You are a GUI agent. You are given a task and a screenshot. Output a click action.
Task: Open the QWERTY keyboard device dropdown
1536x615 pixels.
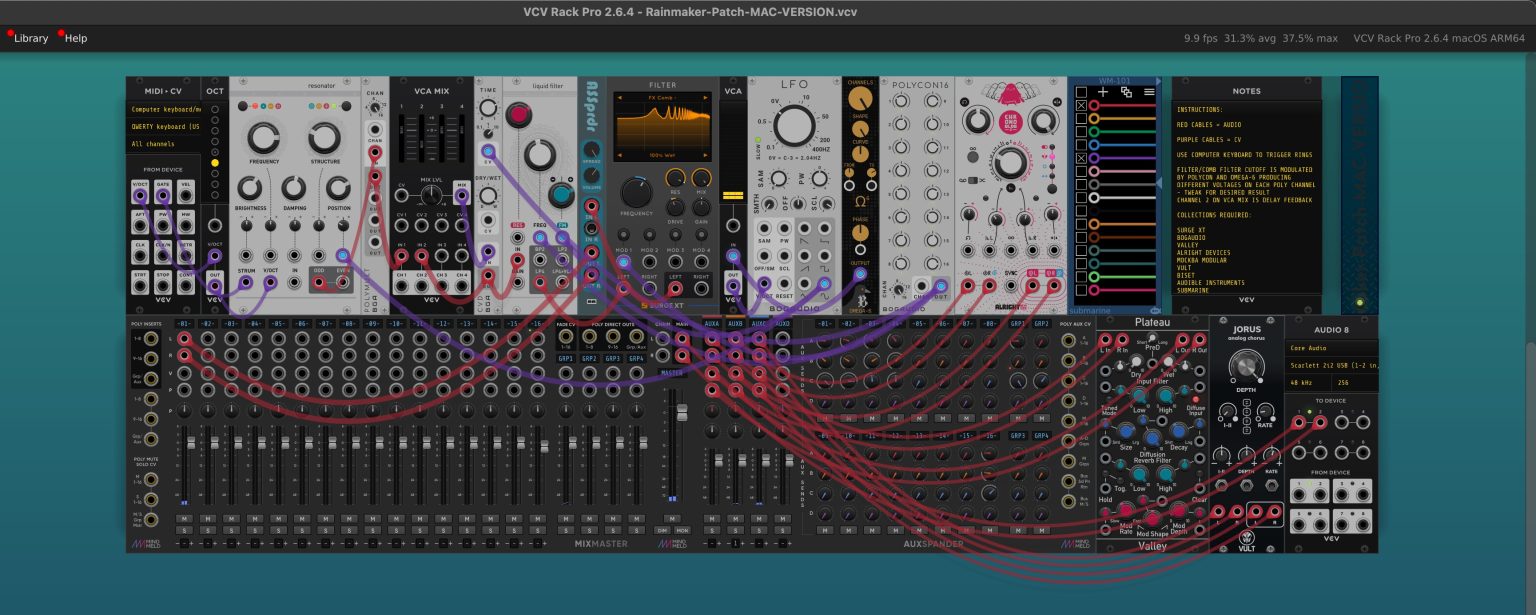164,127
